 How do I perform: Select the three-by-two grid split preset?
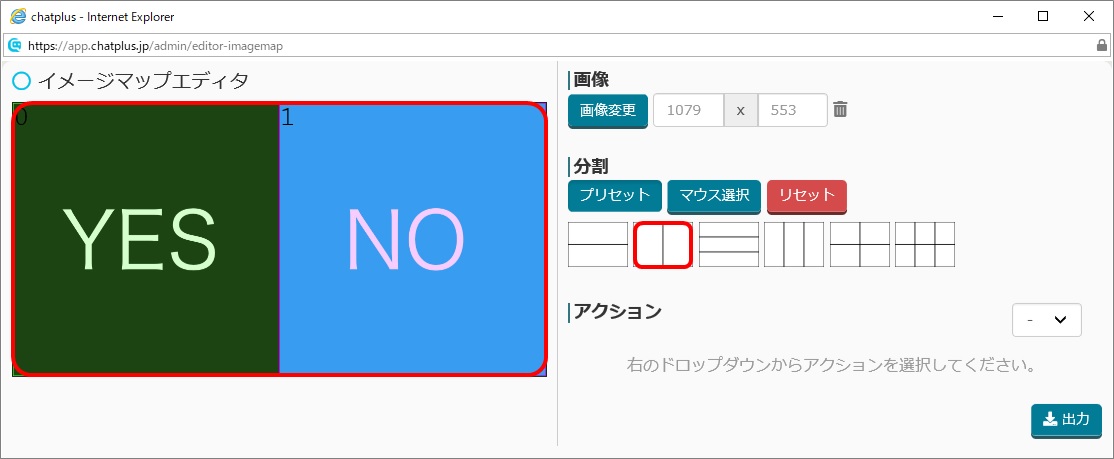pos(925,244)
